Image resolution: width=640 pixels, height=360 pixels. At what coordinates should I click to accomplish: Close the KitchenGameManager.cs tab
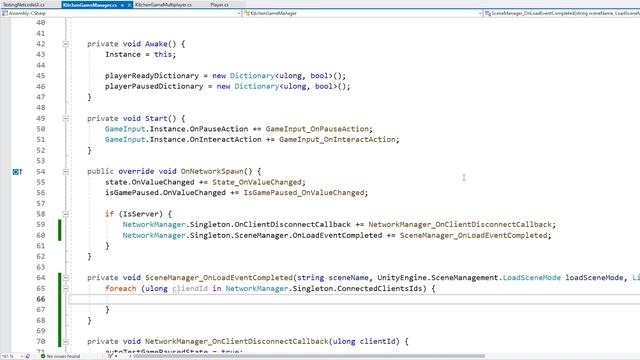(x=130, y=5)
